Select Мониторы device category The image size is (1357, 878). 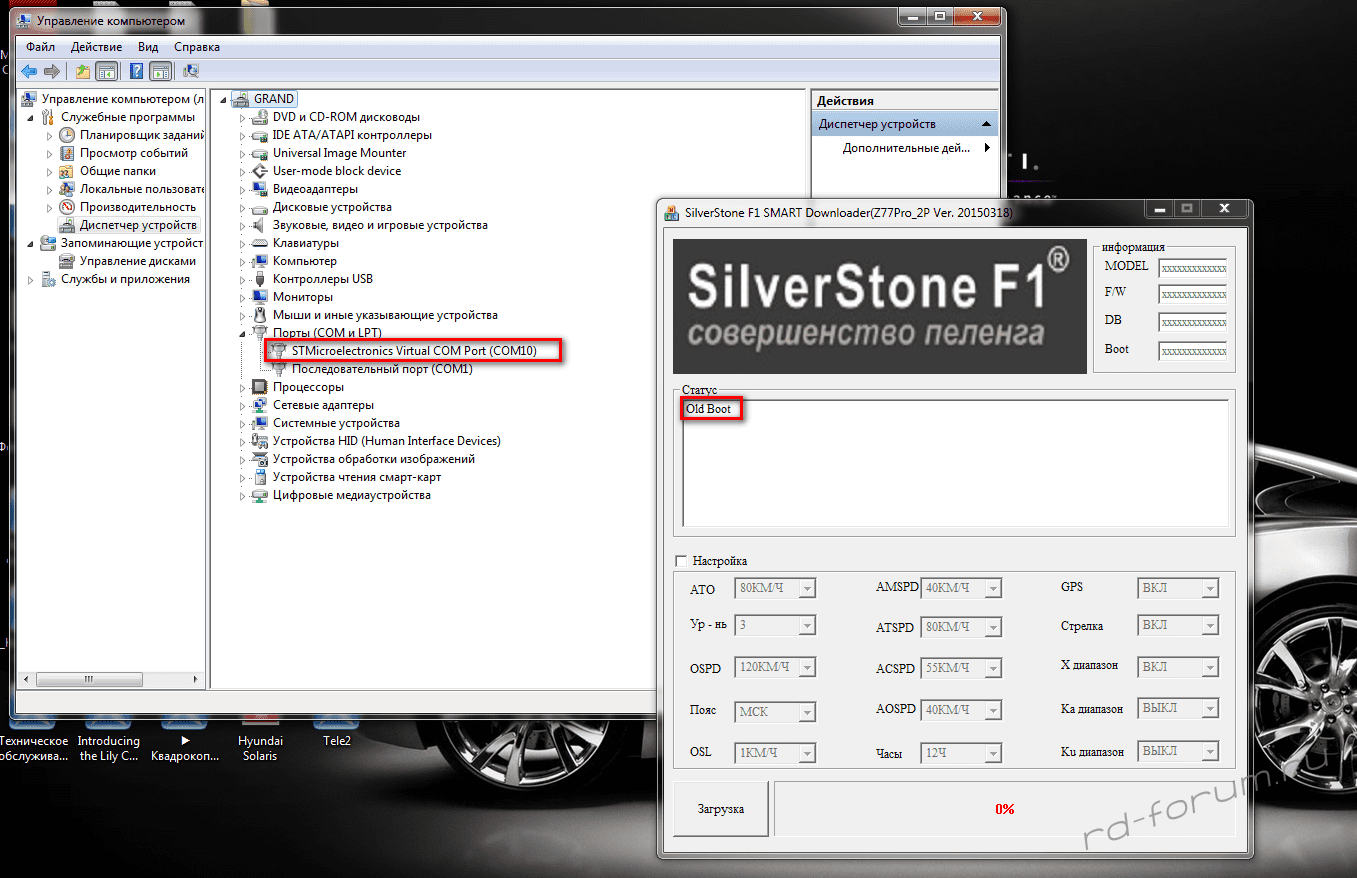[x=302, y=297]
